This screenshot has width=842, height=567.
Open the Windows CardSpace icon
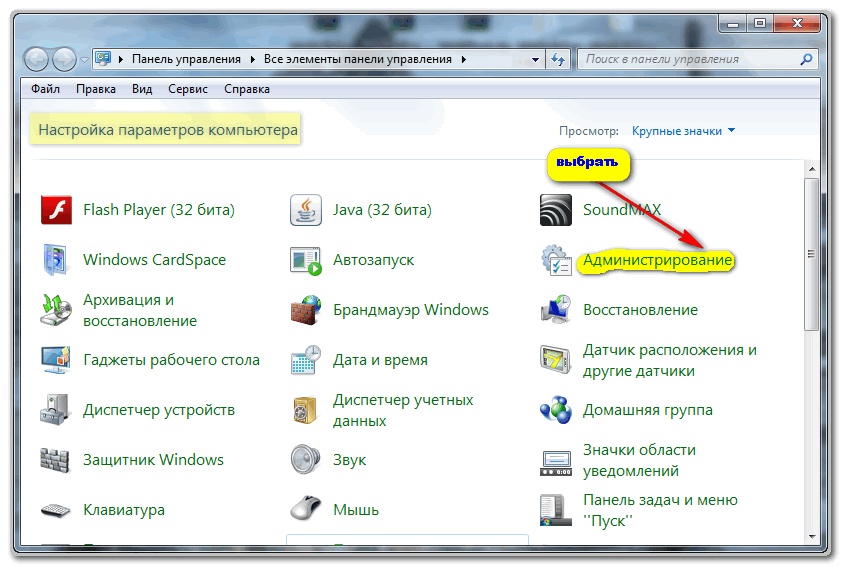click(56, 260)
